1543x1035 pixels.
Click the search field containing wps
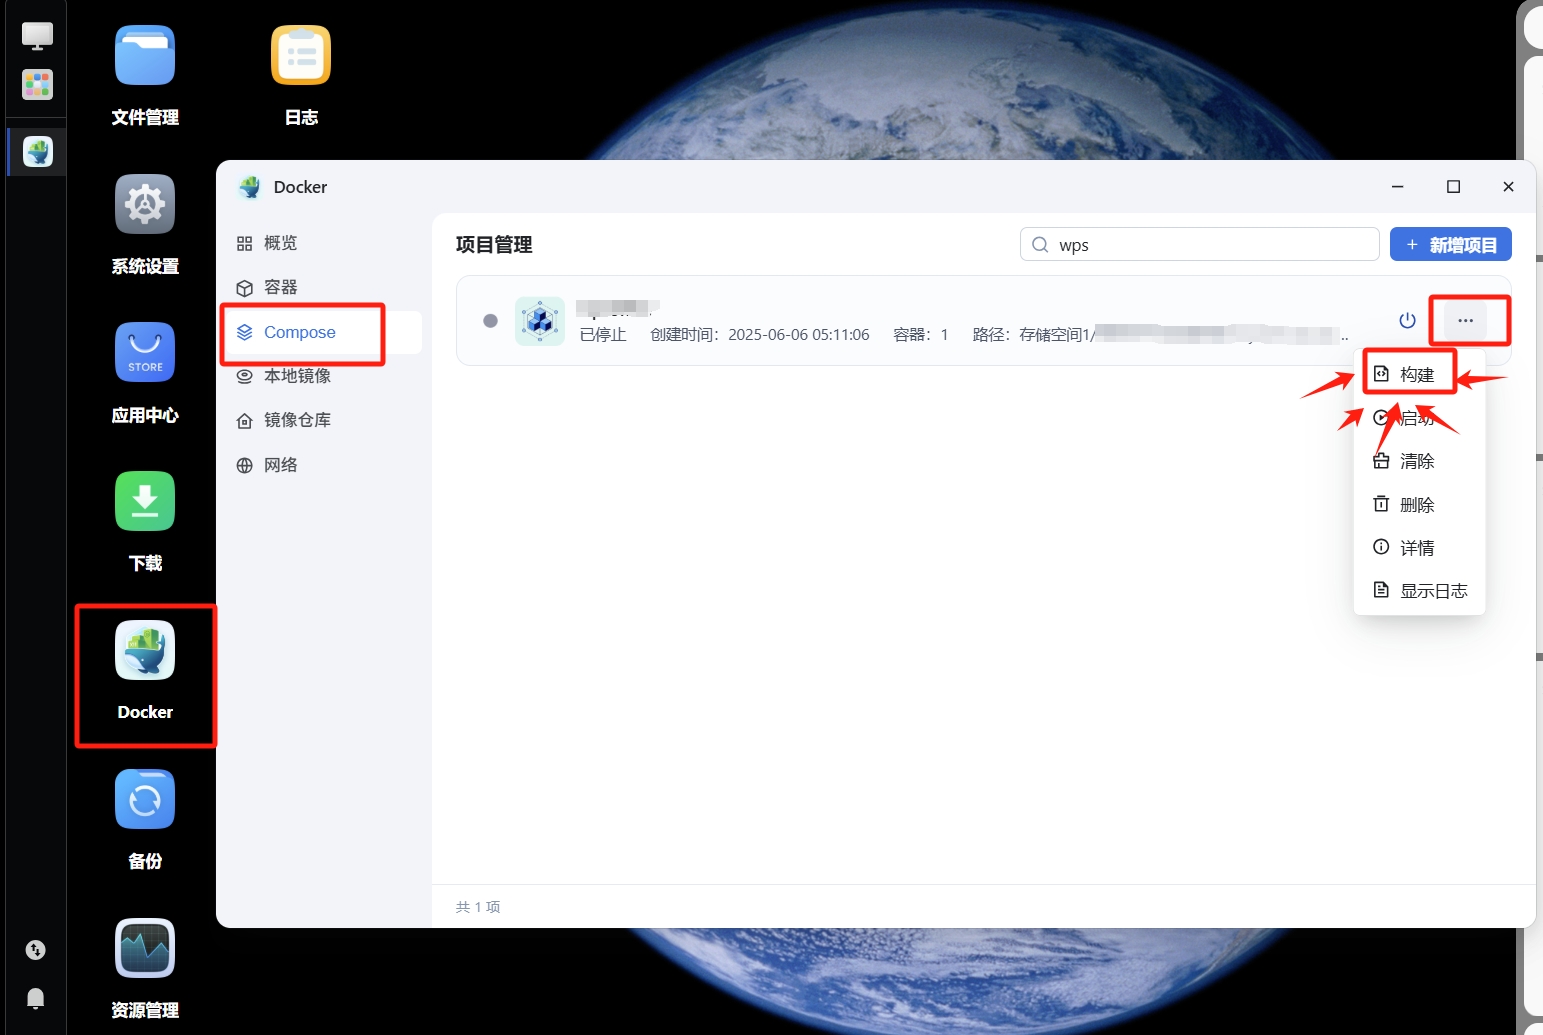click(1200, 244)
